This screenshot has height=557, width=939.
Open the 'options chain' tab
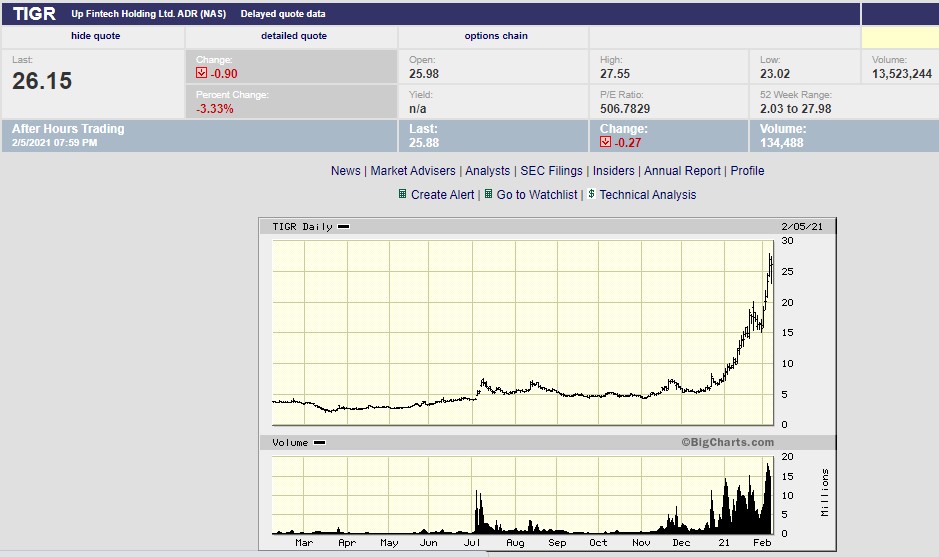[496, 36]
